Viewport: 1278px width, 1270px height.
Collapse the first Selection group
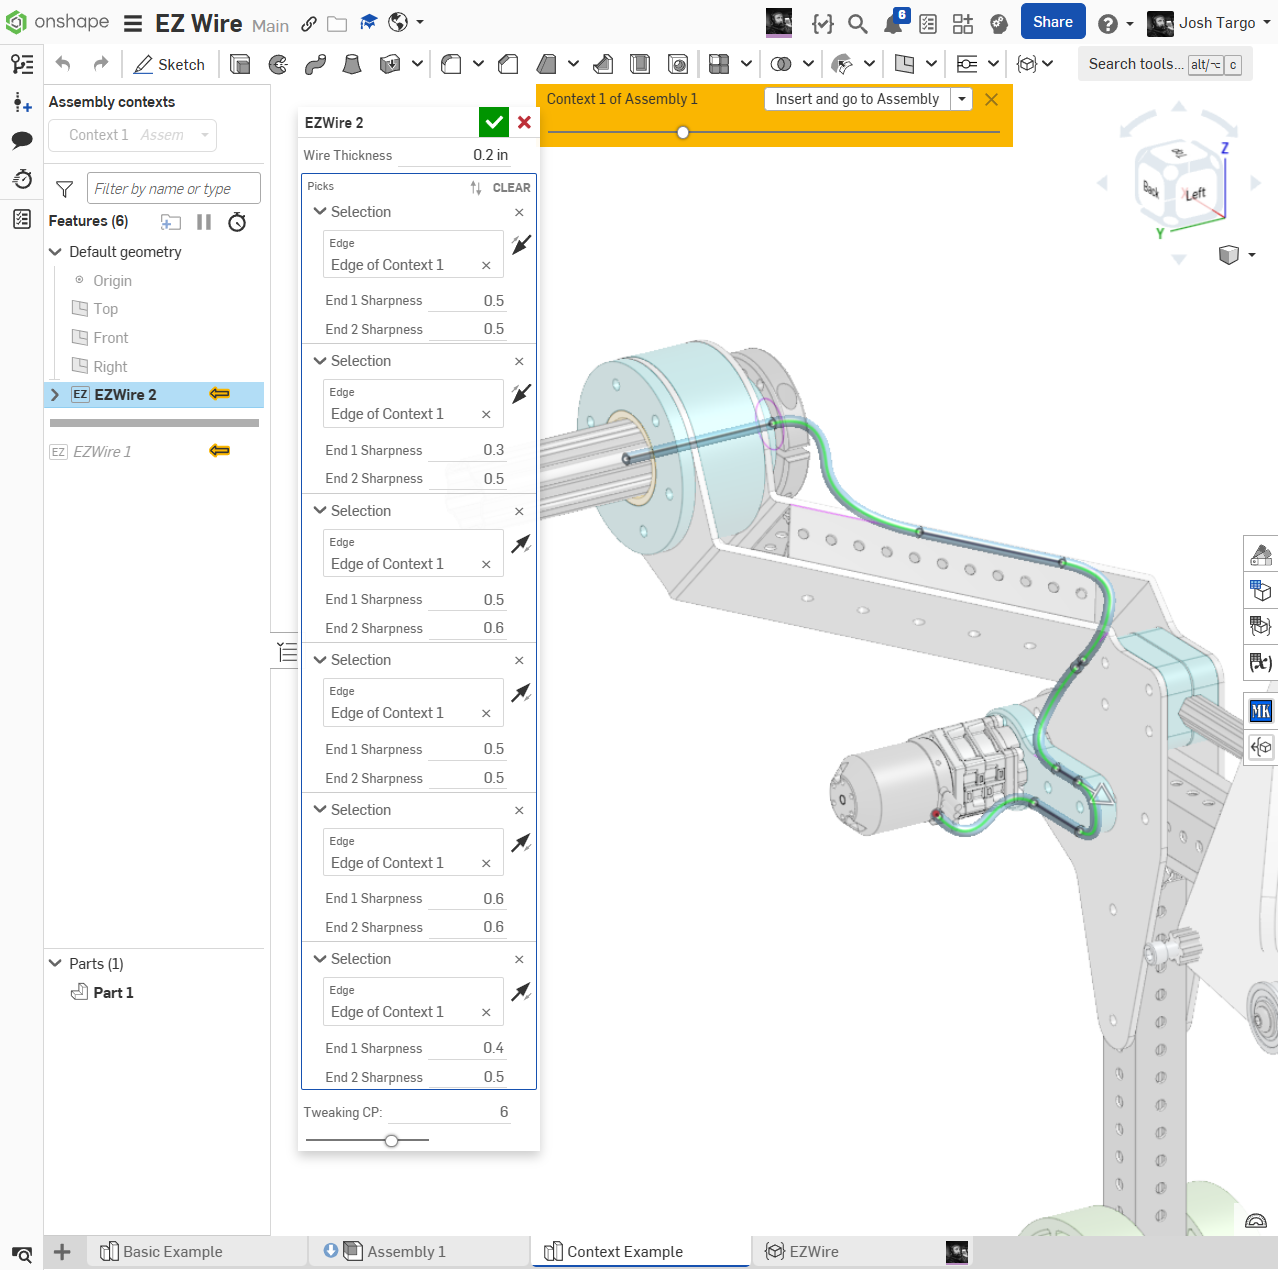pos(320,212)
